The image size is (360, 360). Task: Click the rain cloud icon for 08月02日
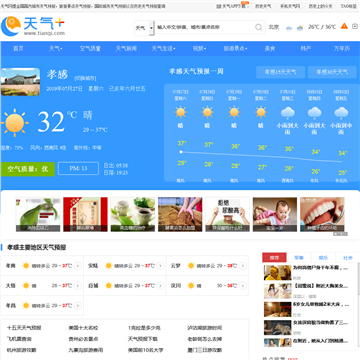[x=341, y=113]
